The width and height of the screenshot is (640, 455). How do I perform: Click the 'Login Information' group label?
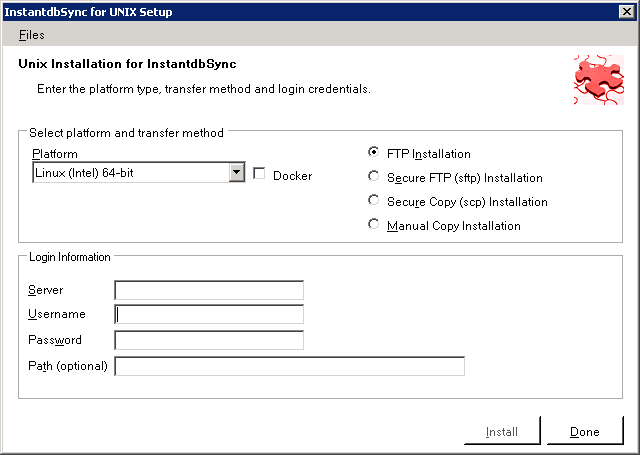[70, 257]
